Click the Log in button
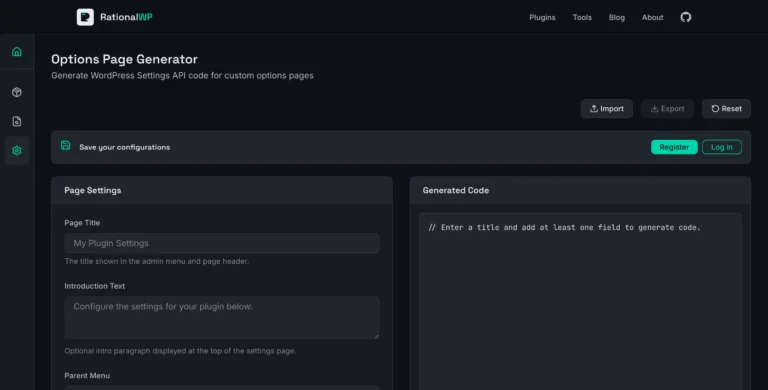768x390 pixels. (722, 147)
